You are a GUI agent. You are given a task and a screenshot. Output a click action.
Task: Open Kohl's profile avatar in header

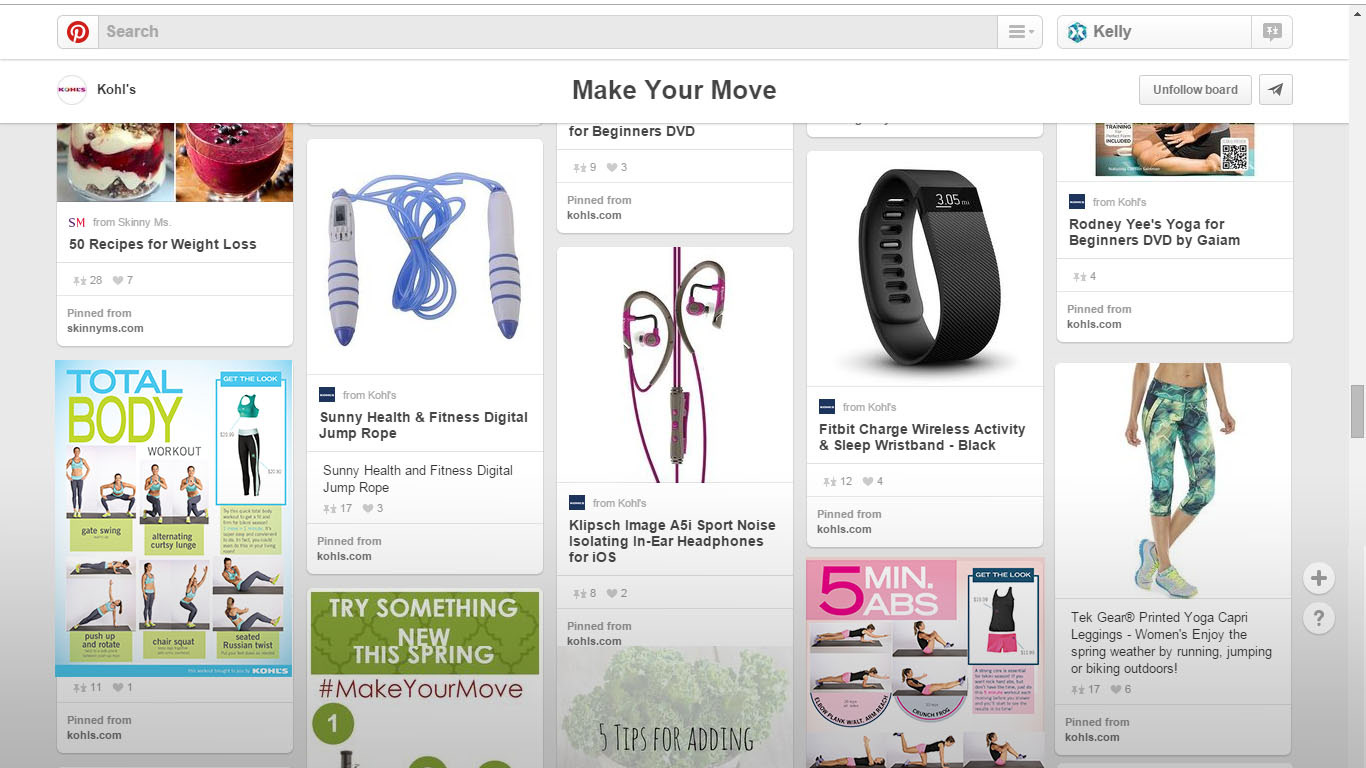coord(72,90)
